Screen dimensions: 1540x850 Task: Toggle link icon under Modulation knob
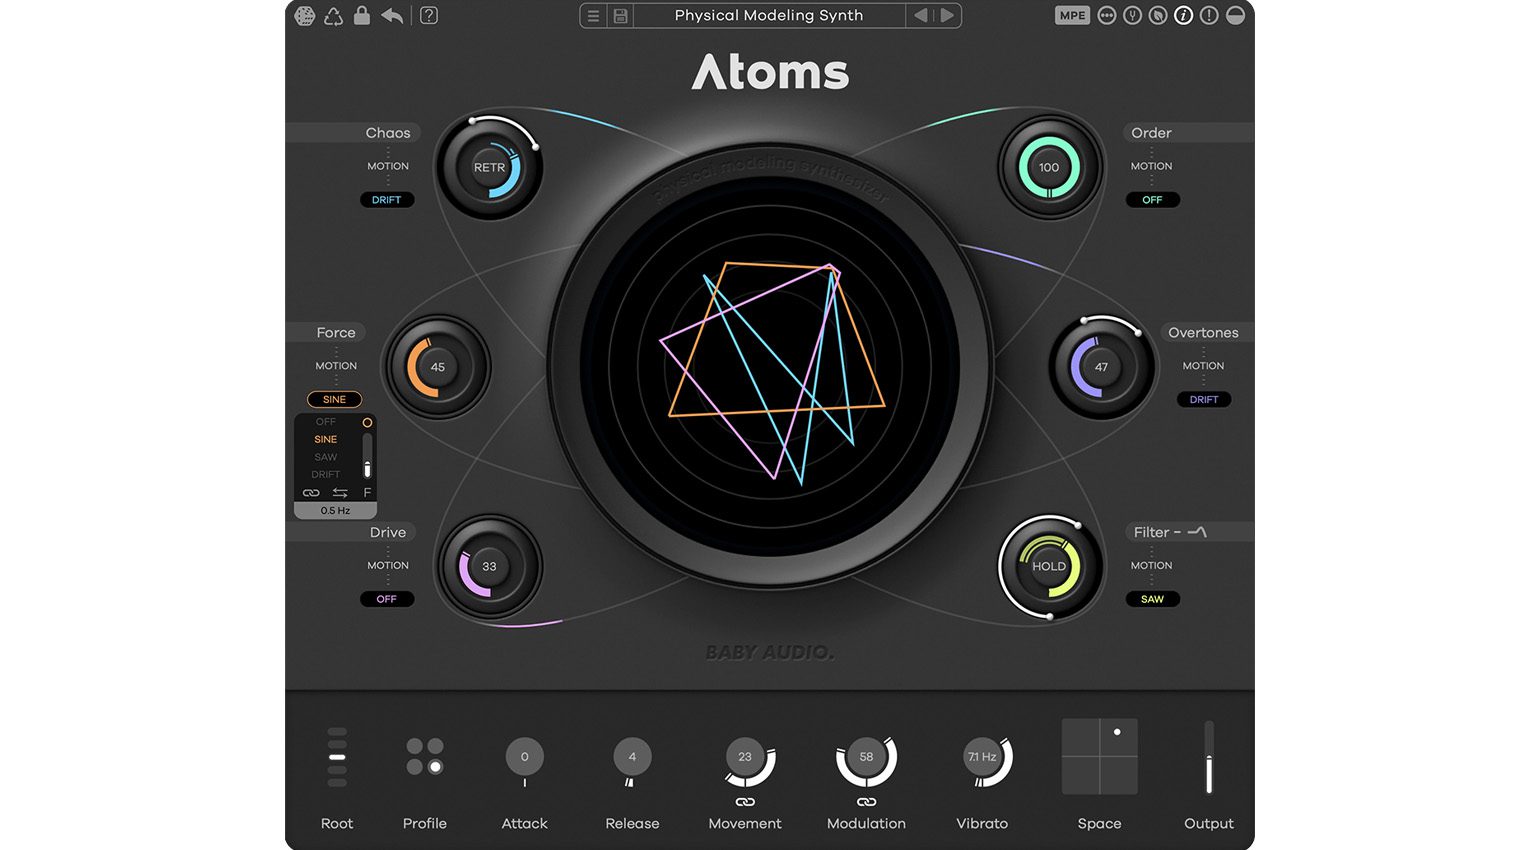pyautogui.click(x=866, y=802)
